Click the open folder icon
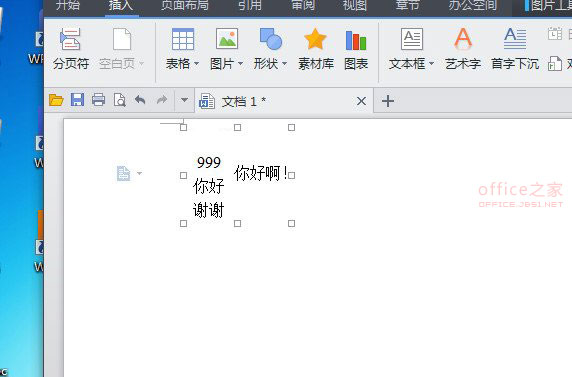This screenshot has width=572, height=377. point(56,100)
